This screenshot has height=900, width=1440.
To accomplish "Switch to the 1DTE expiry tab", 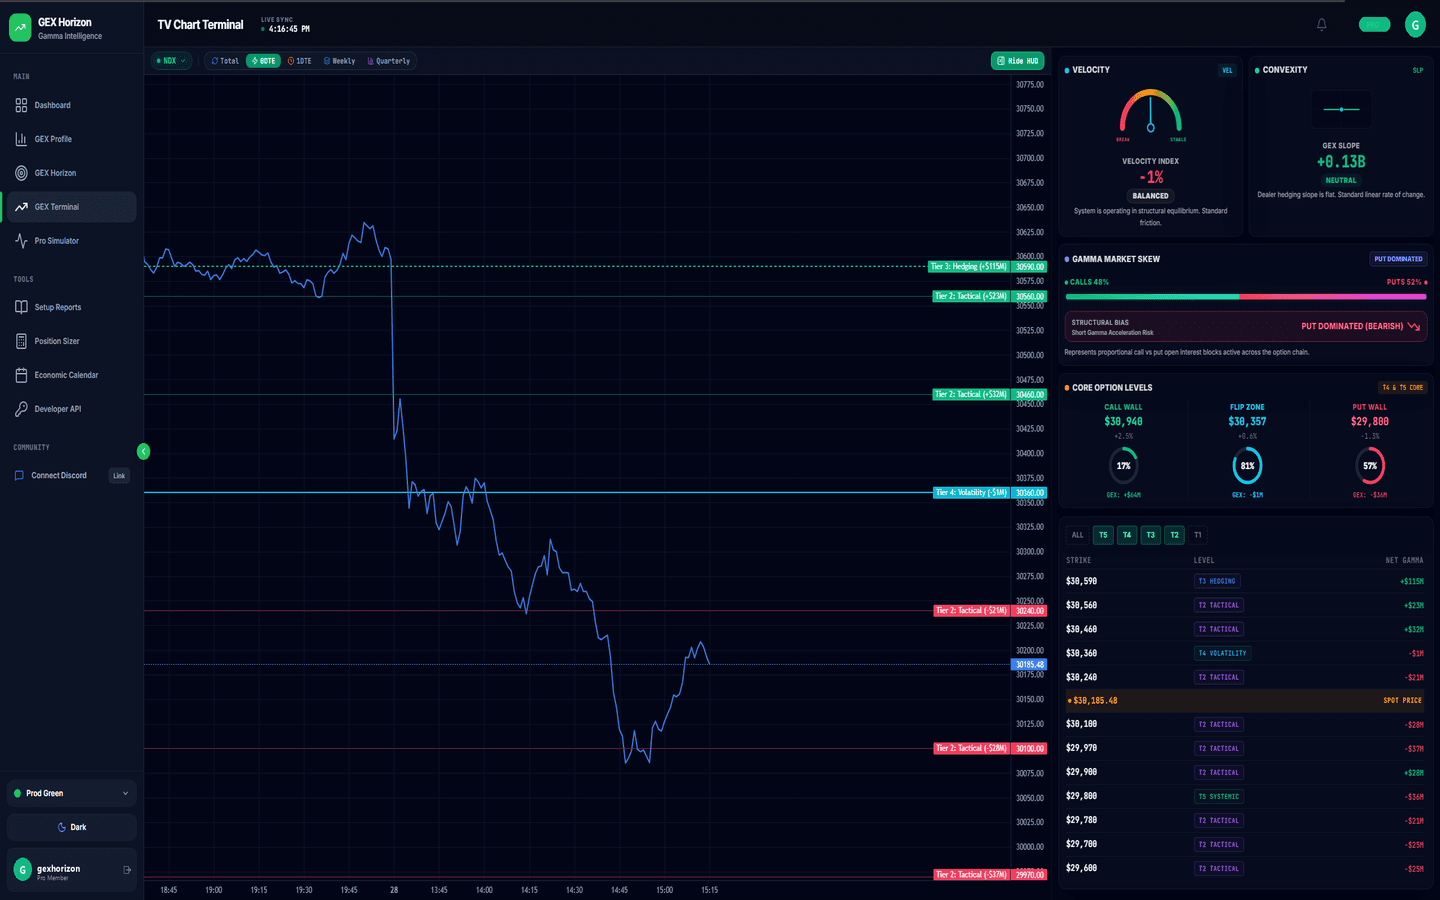I will [x=300, y=61].
